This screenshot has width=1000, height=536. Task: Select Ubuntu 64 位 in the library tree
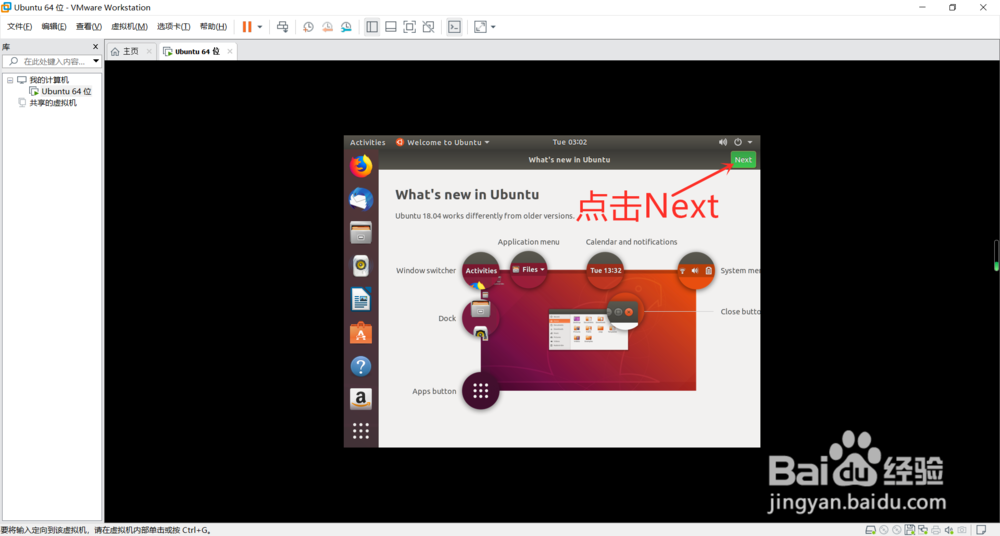point(66,91)
